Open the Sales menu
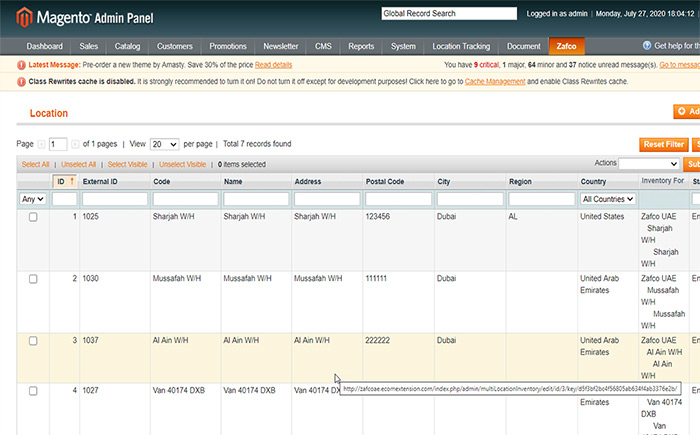 (88, 46)
